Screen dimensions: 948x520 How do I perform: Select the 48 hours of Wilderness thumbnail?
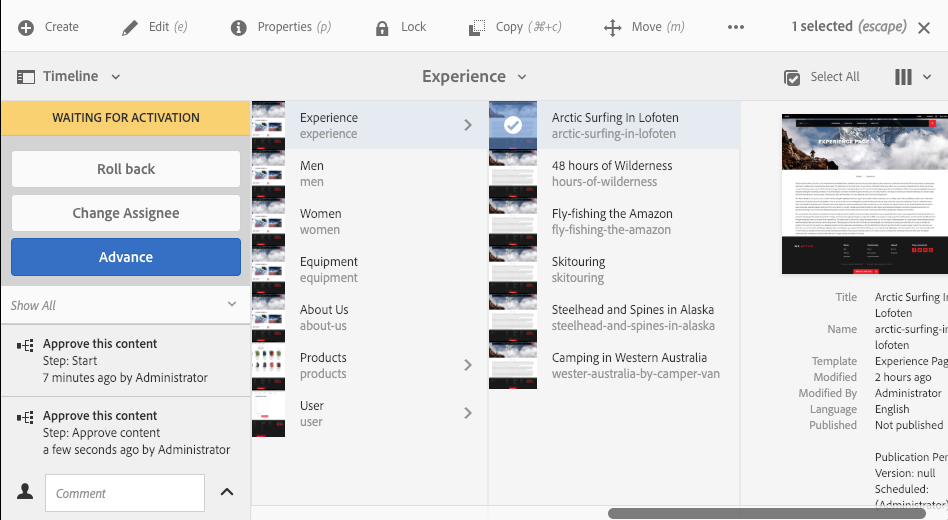click(x=513, y=173)
